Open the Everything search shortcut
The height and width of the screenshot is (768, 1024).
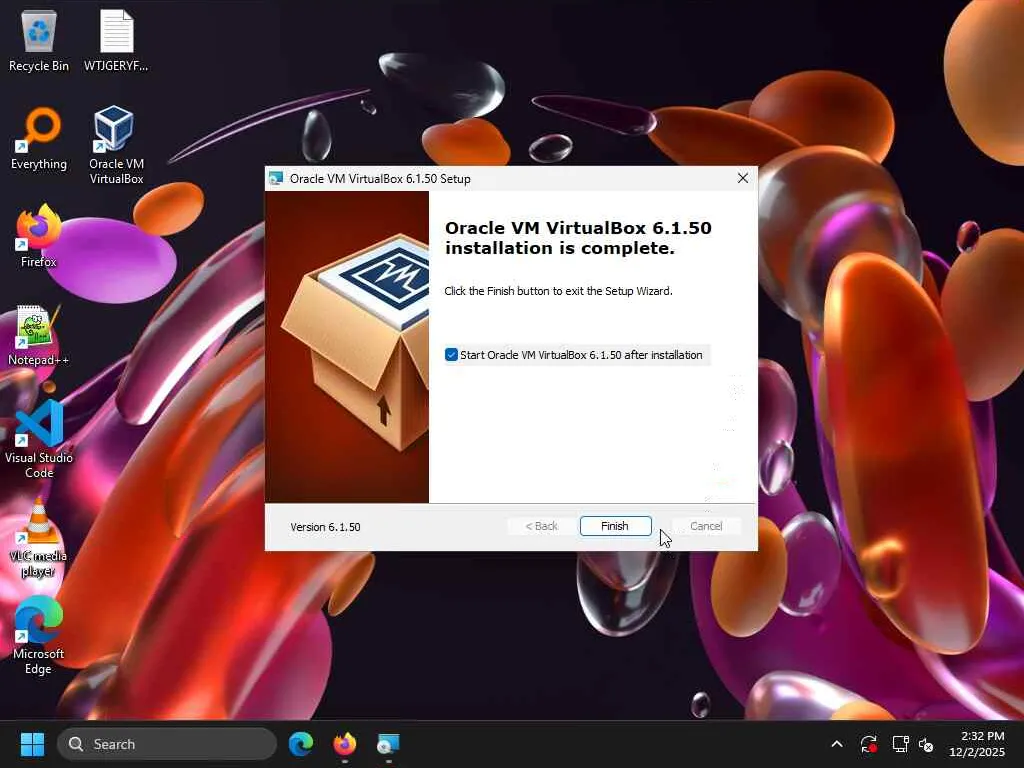39,138
